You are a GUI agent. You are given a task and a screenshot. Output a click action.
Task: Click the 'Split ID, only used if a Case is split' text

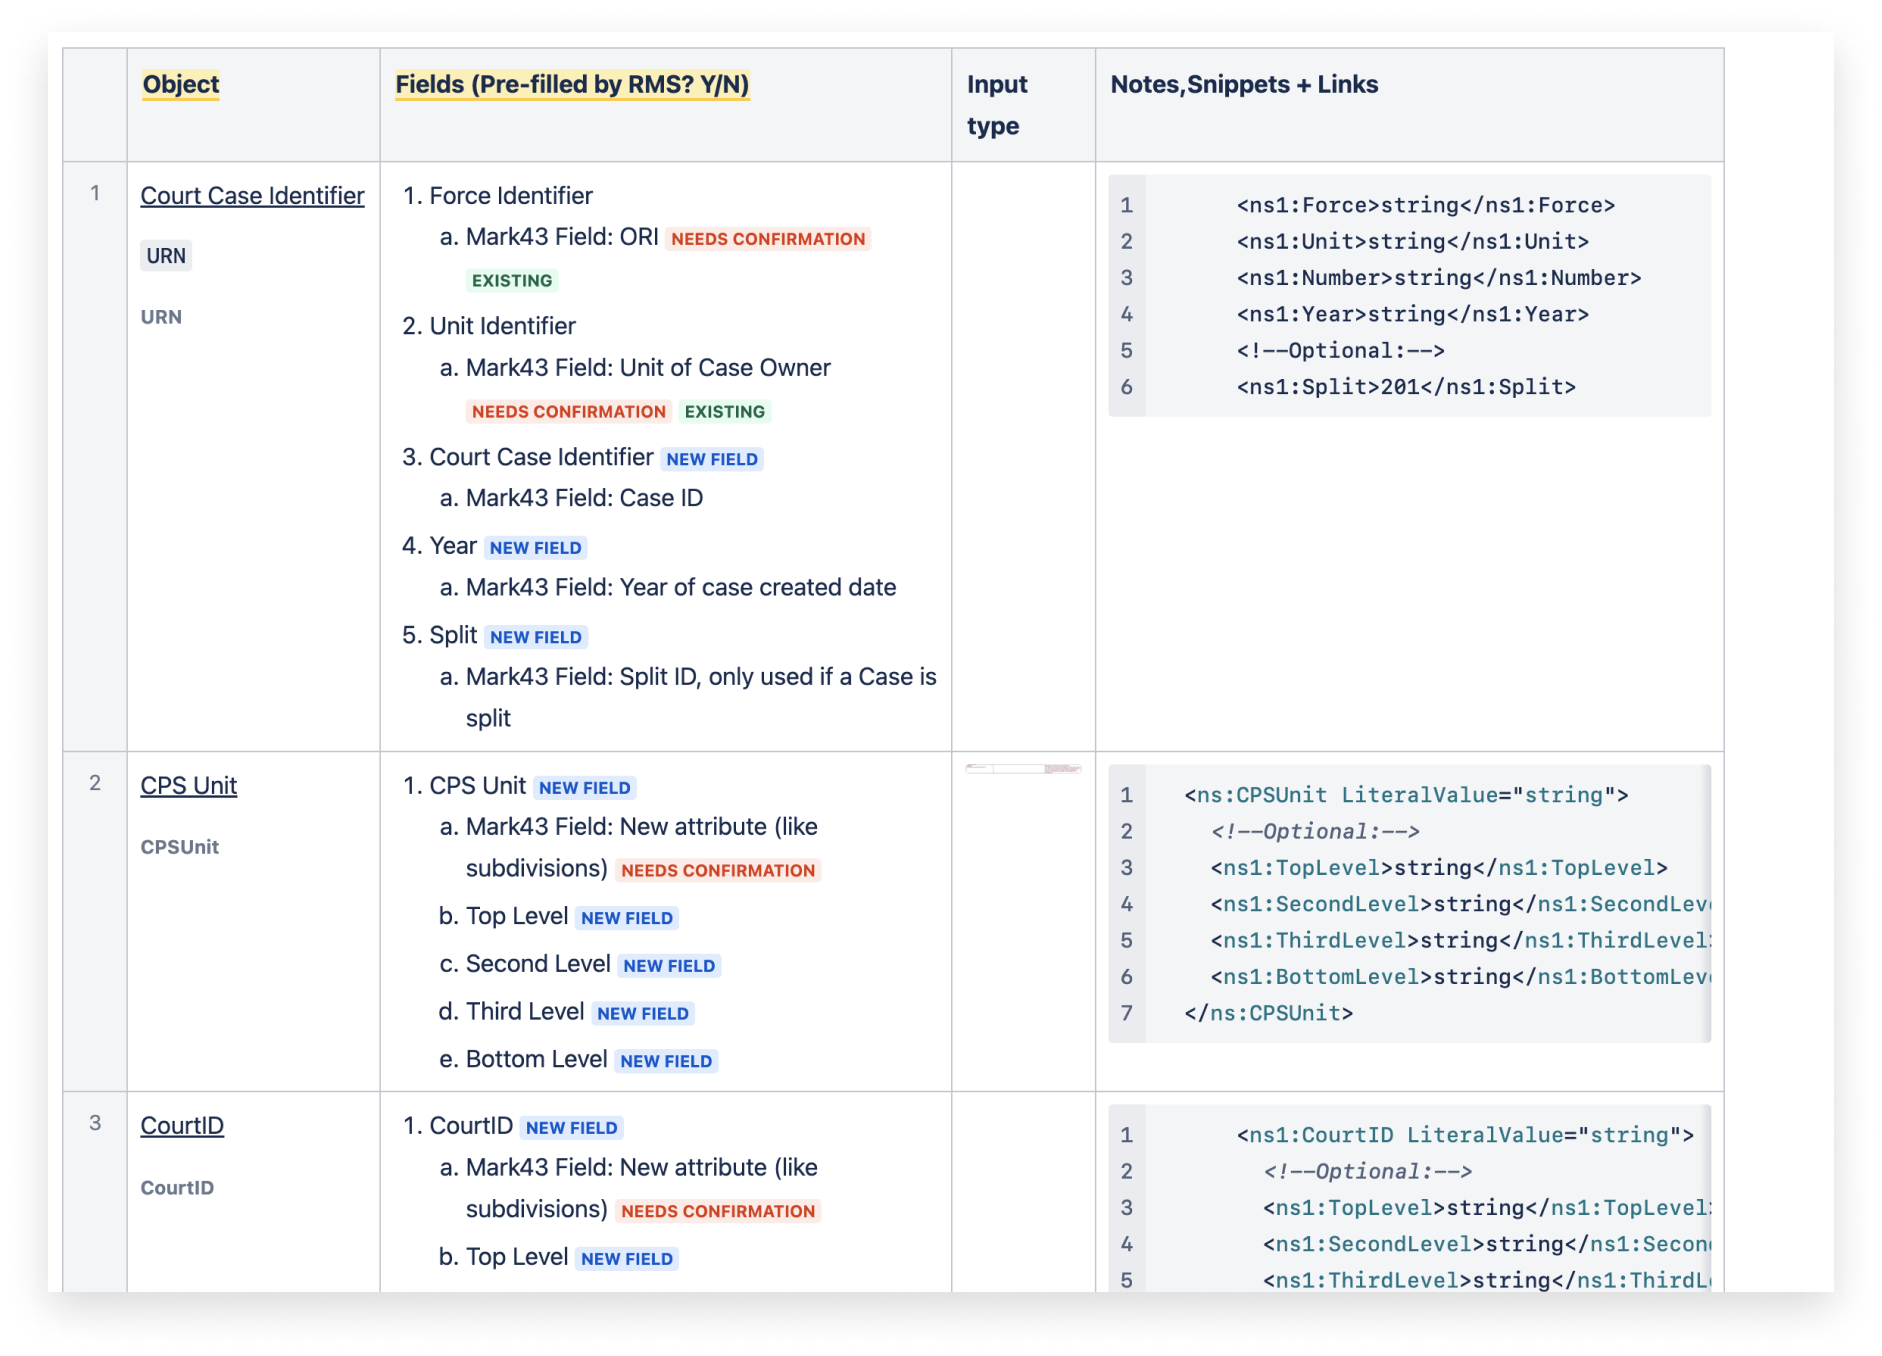701,698
